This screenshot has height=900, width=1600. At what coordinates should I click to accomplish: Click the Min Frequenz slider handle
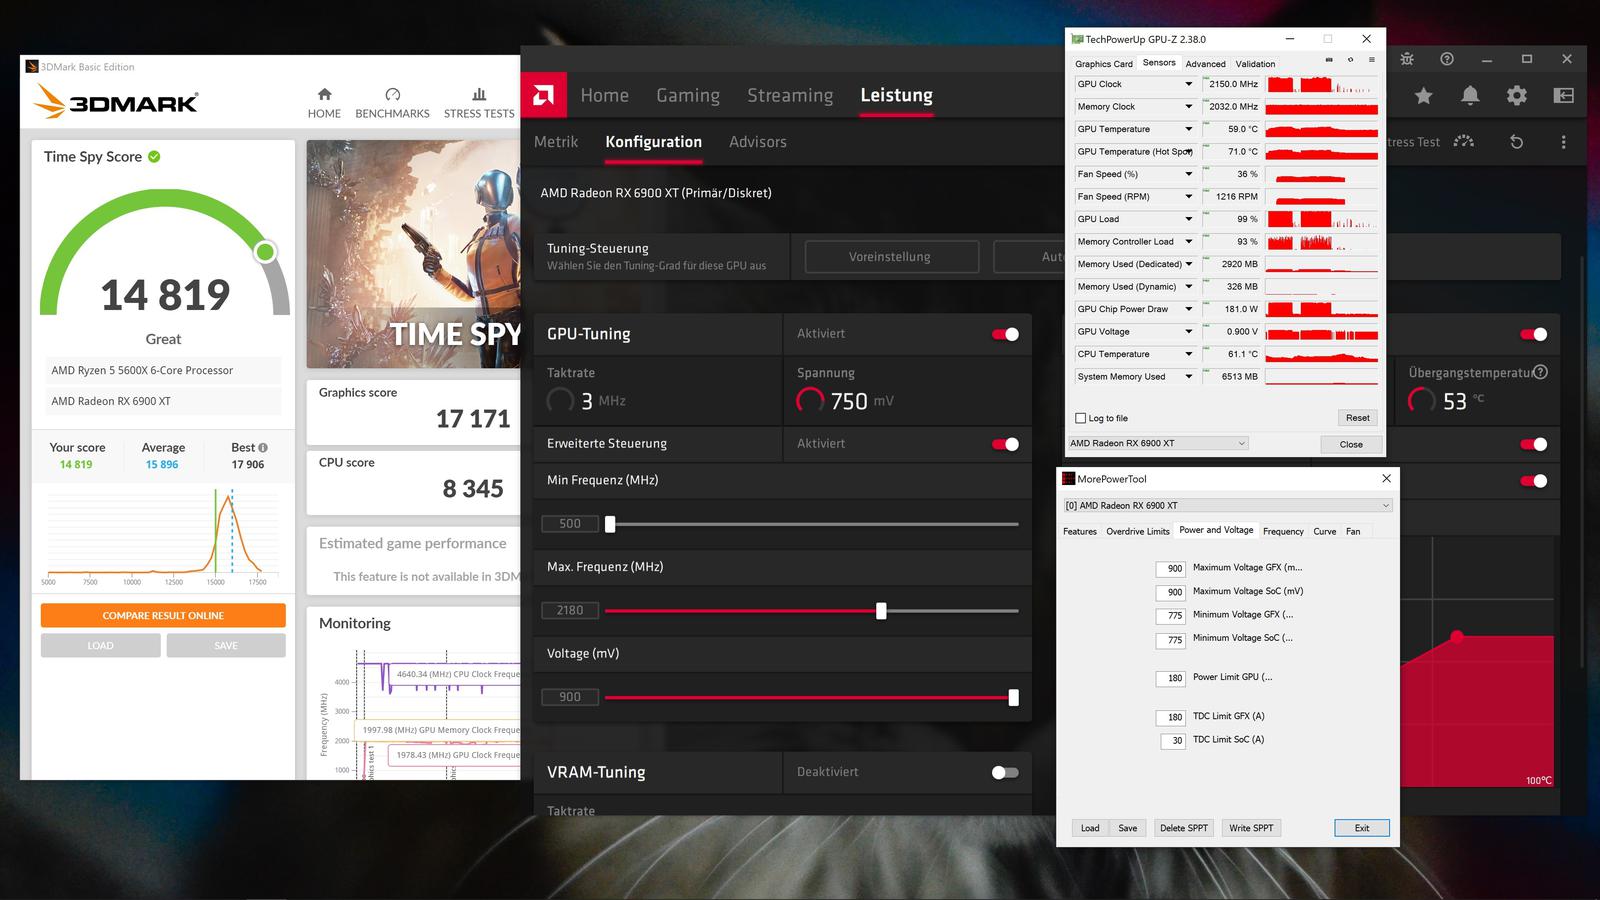(610, 524)
